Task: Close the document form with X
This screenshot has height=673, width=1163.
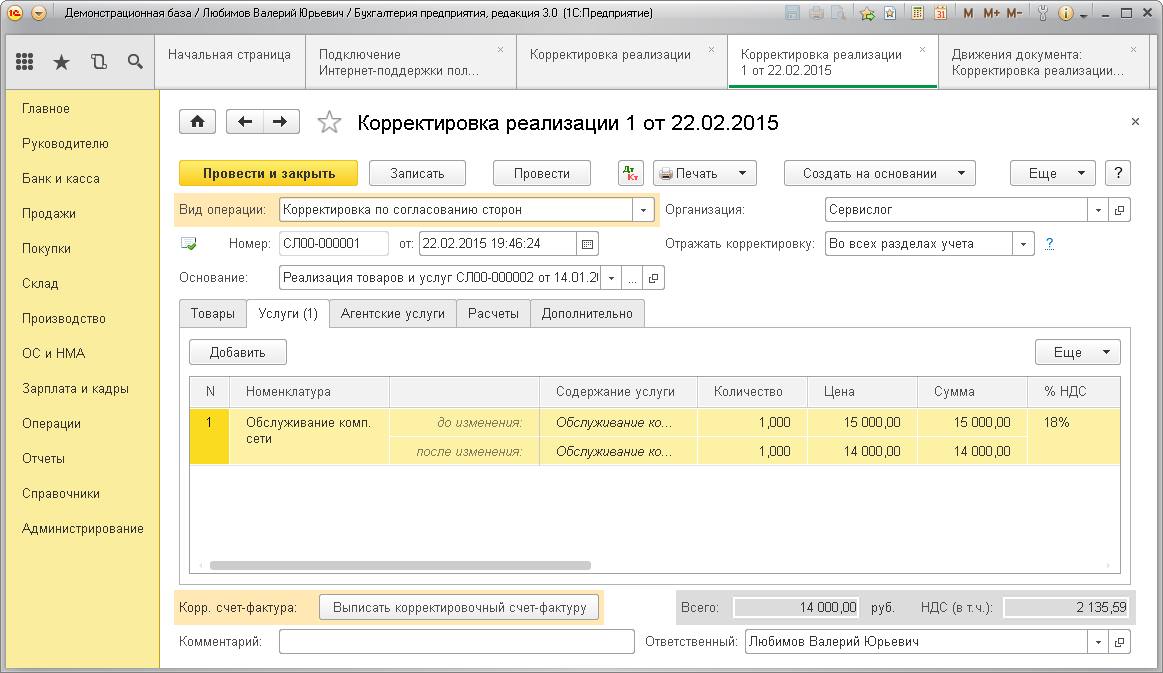Action: click(x=1135, y=122)
